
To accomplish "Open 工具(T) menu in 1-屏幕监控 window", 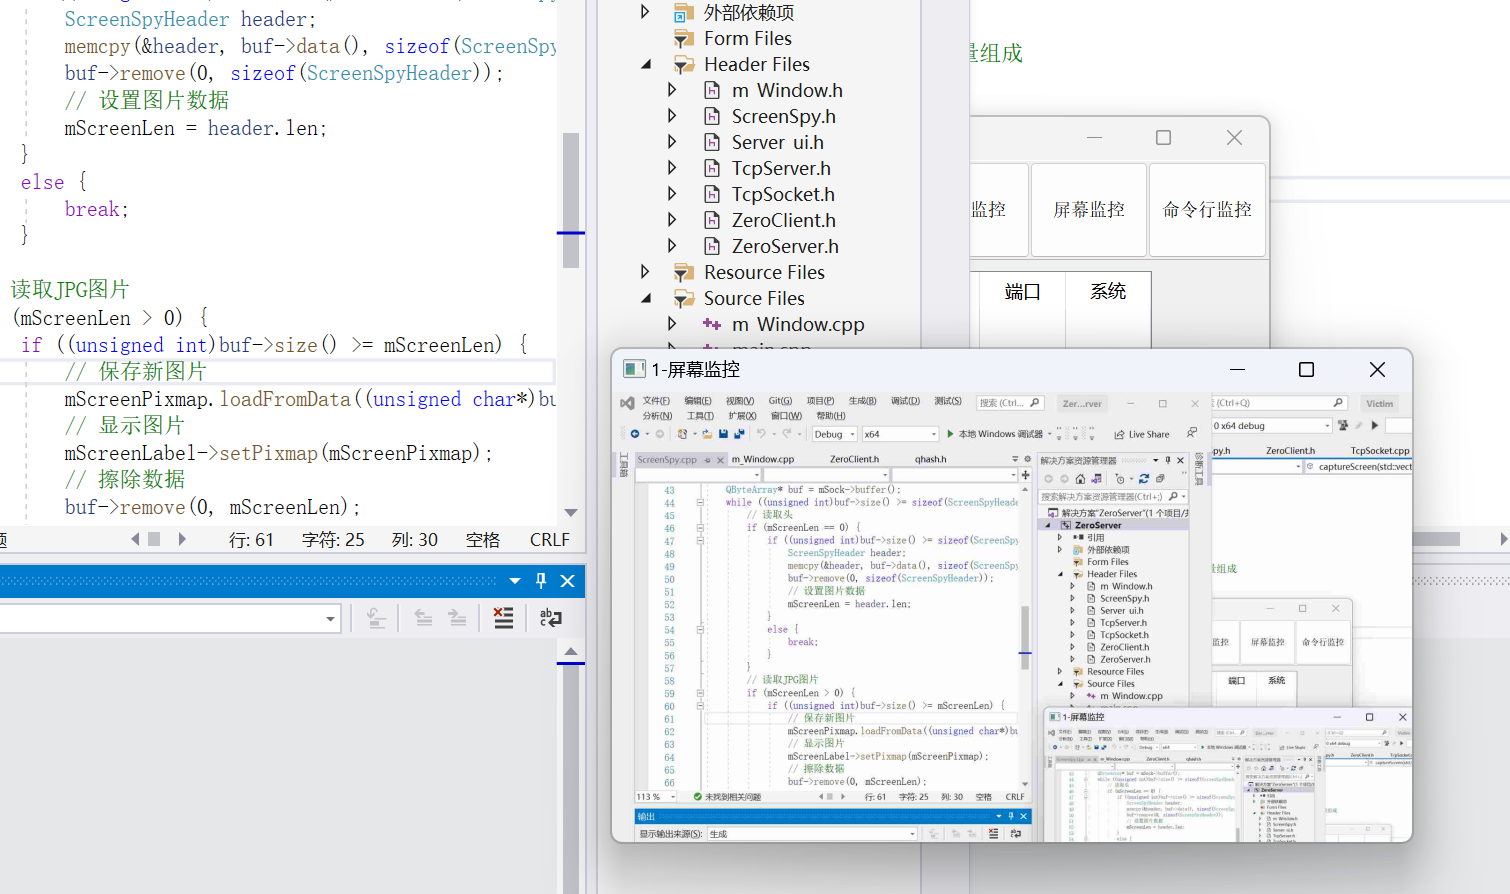I will point(700,416).
